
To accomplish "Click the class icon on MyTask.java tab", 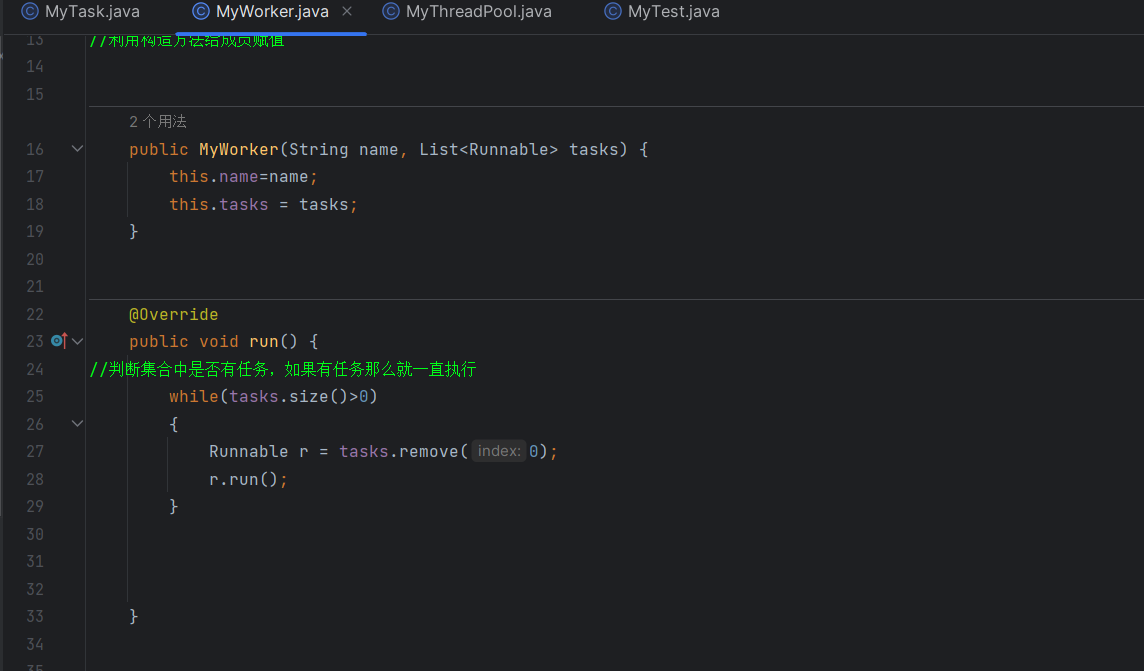I will [x=30, y=12].
